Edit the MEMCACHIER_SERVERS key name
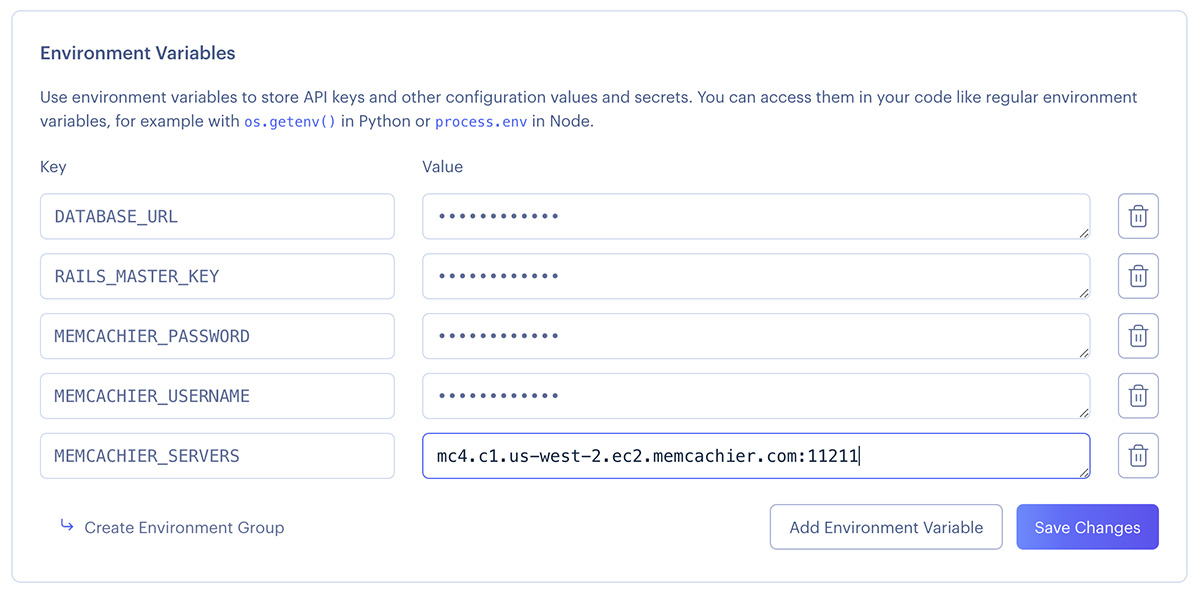 click(x=217, y=456)
